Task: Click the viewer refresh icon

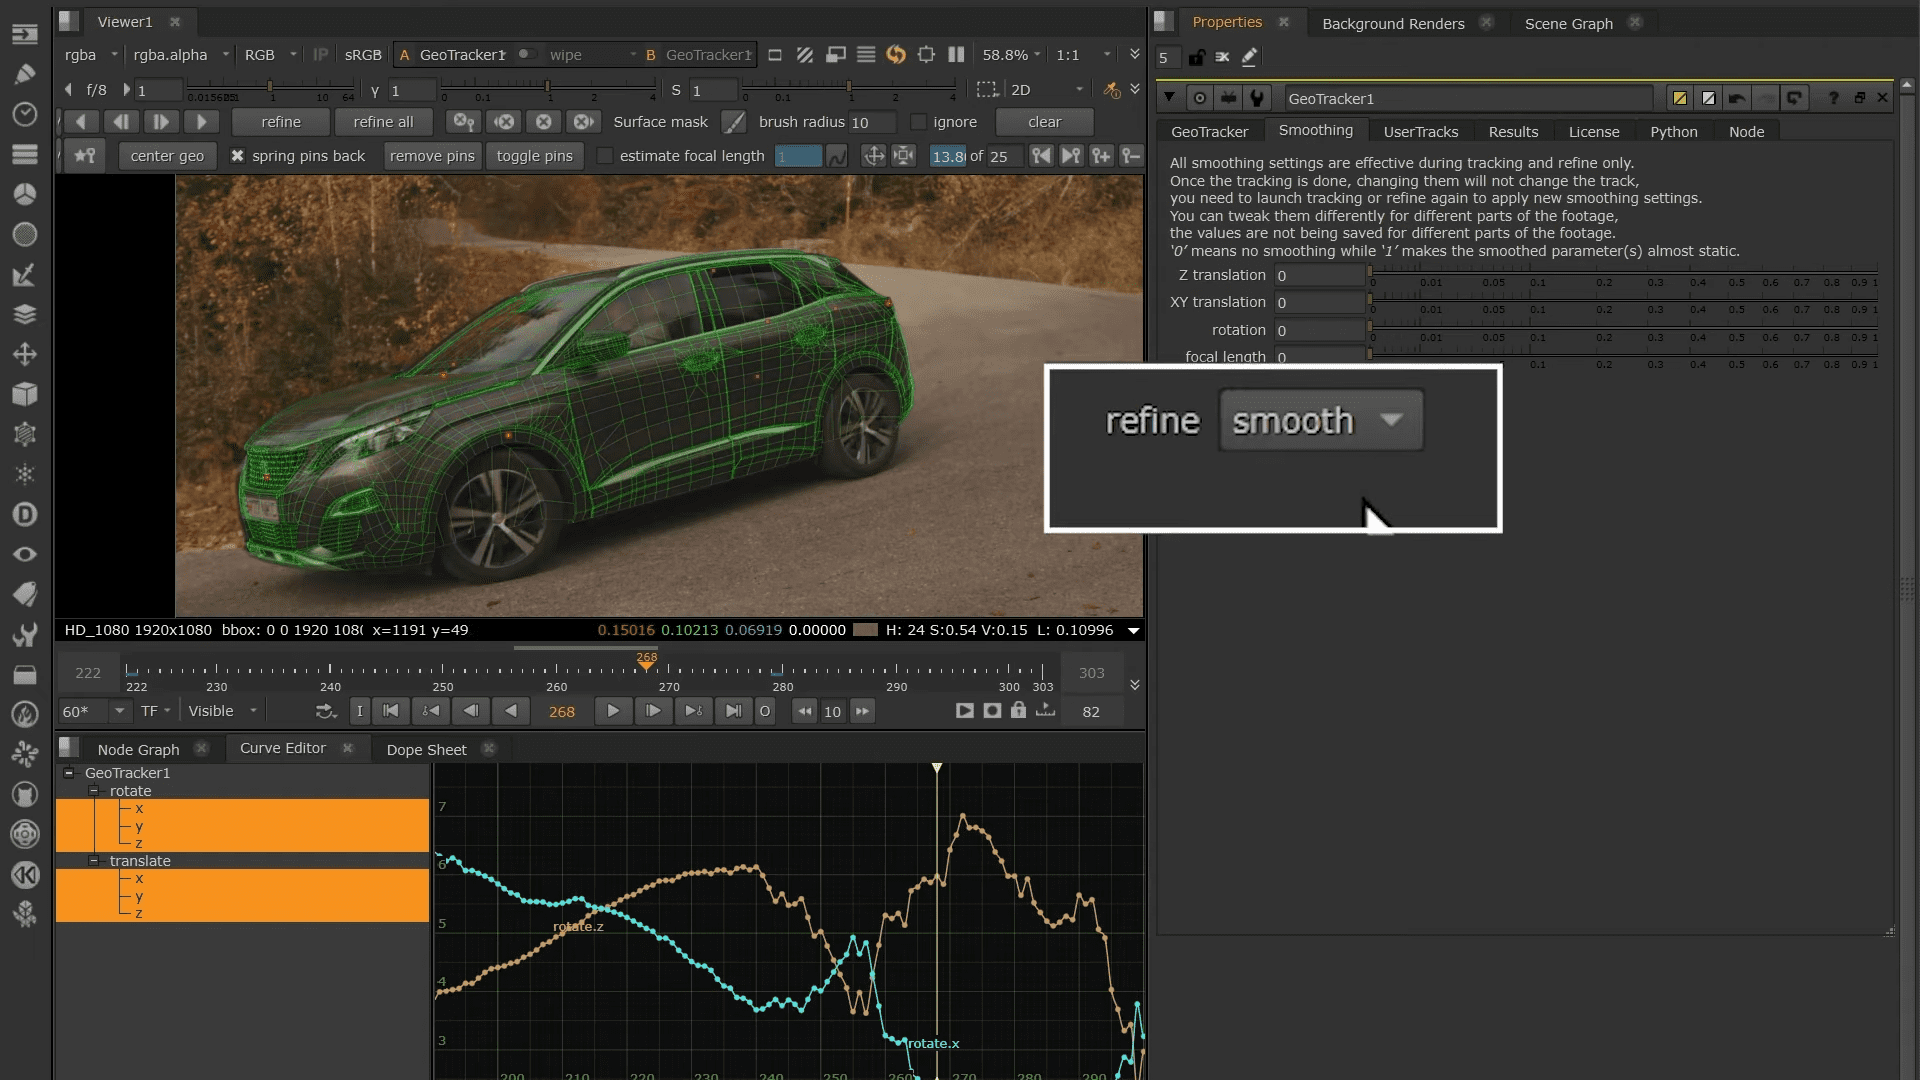Action: pyautogui.click(x=896, y=55)
